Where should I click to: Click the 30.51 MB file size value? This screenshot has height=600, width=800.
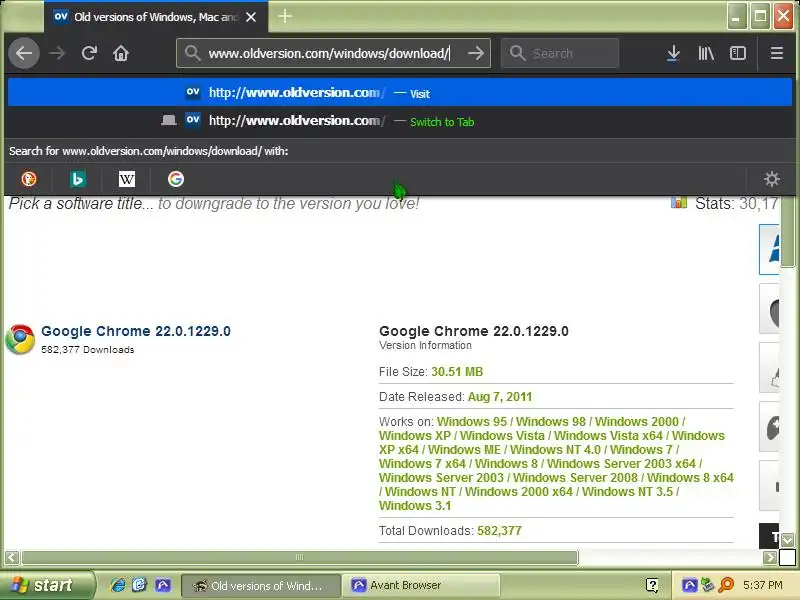pos(457,372)
